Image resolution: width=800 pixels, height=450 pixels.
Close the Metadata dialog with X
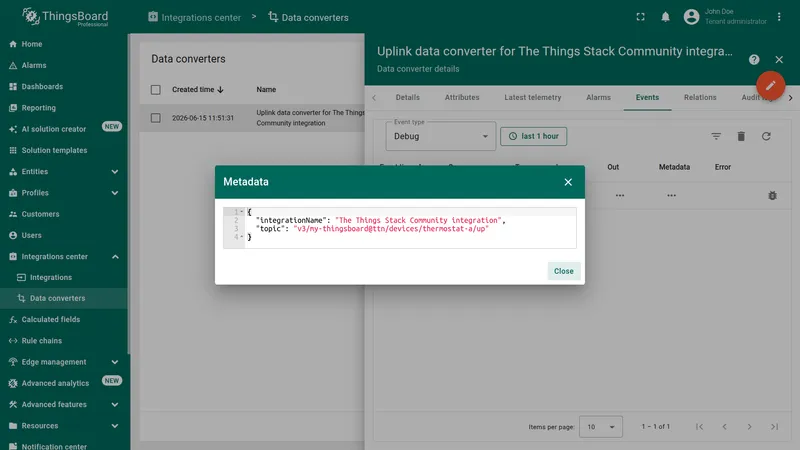568,182
